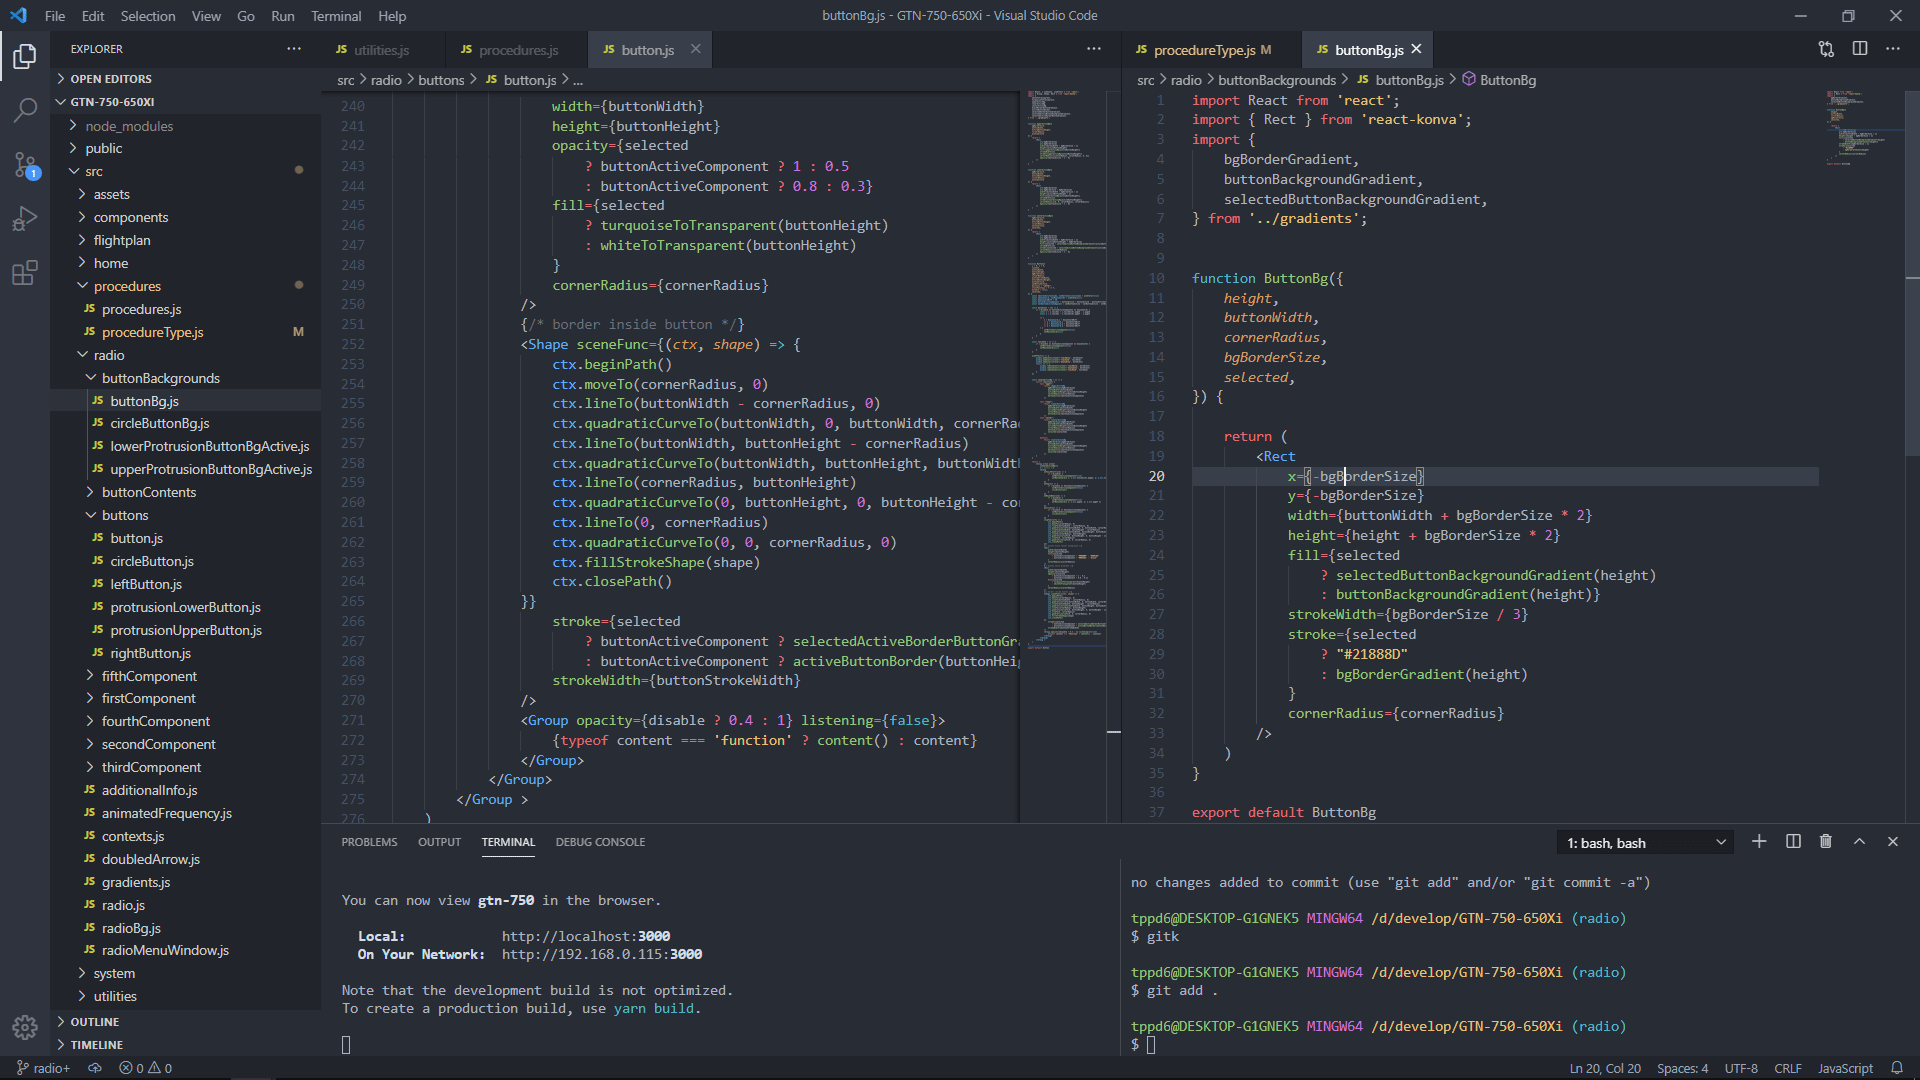Close the terminal panel
Screen dimensions: 1920x1080
click(x=1892, y=842)
